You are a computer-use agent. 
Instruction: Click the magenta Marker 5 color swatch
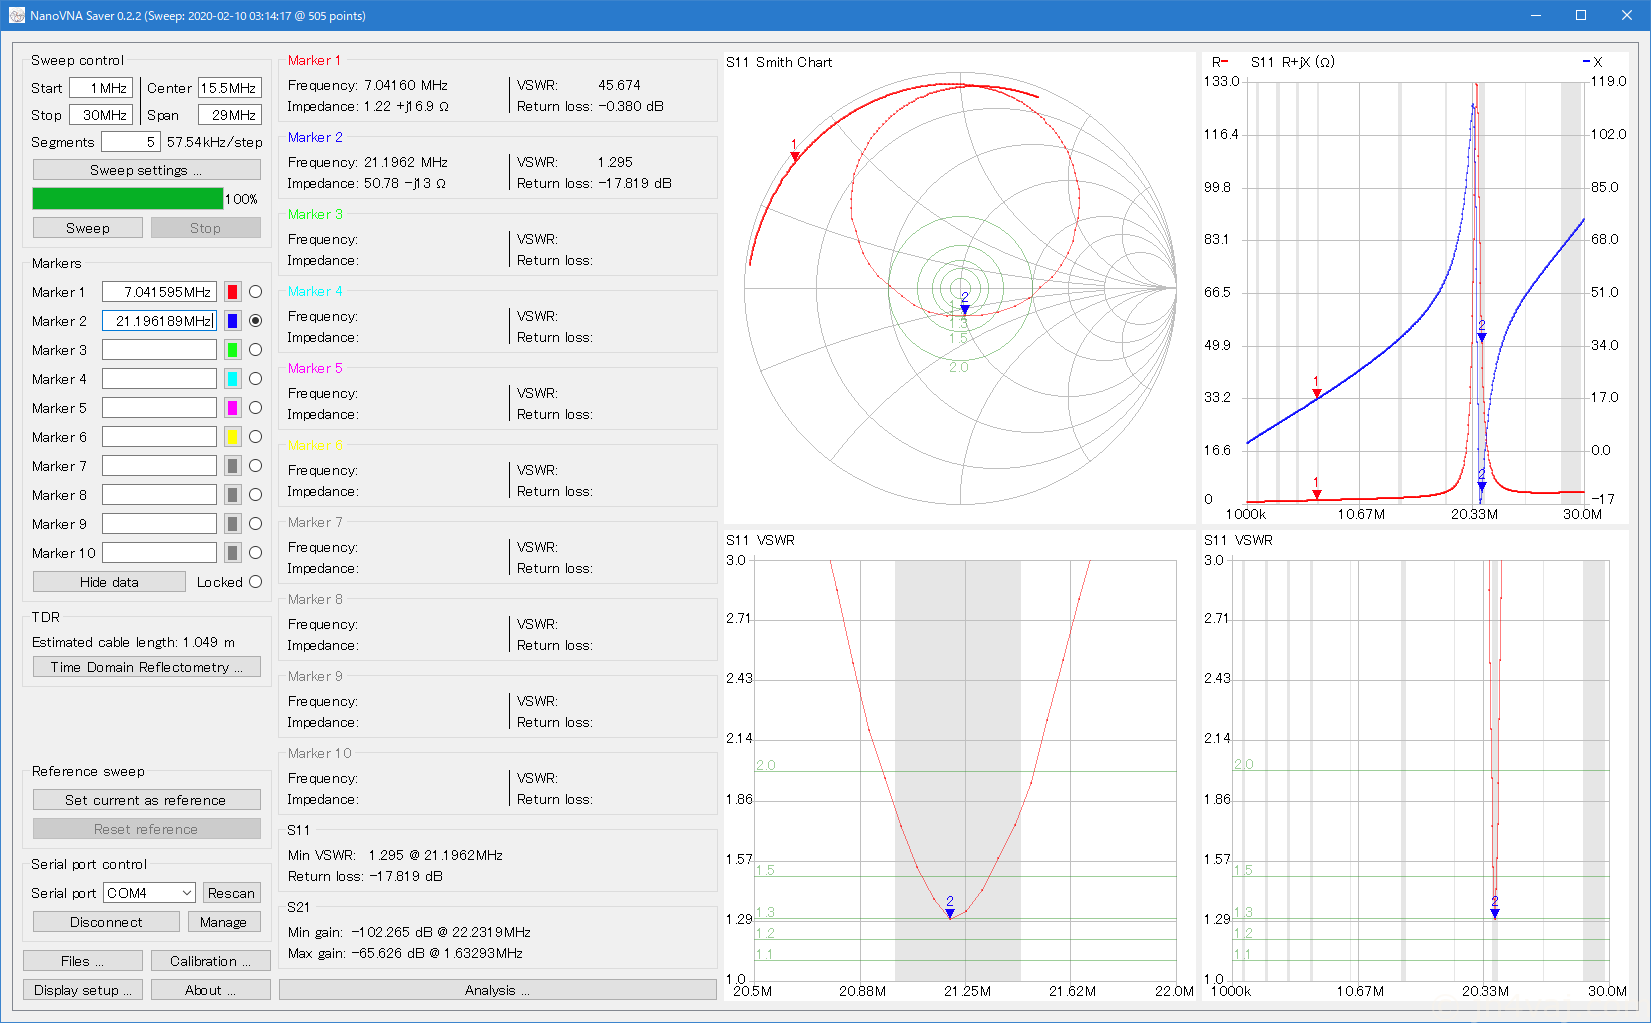pyautogui.click(x=232, y=408)
